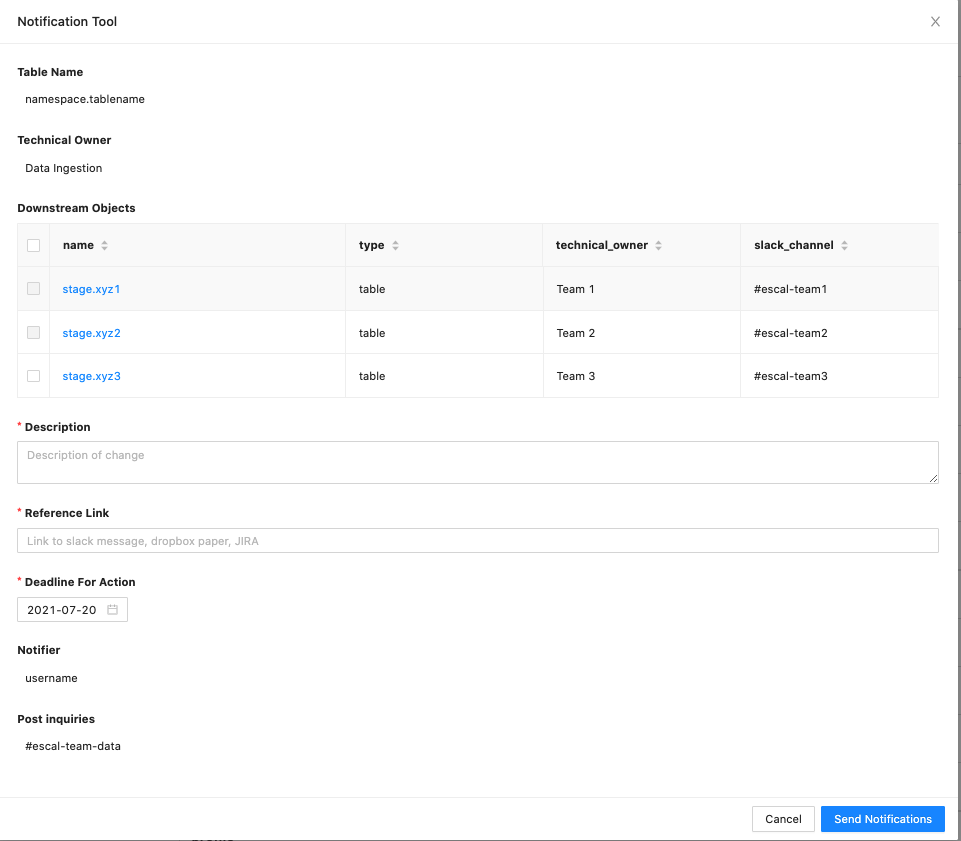Sort table by name column
This screenshot has width=961, height=841.
pos(105,246)
